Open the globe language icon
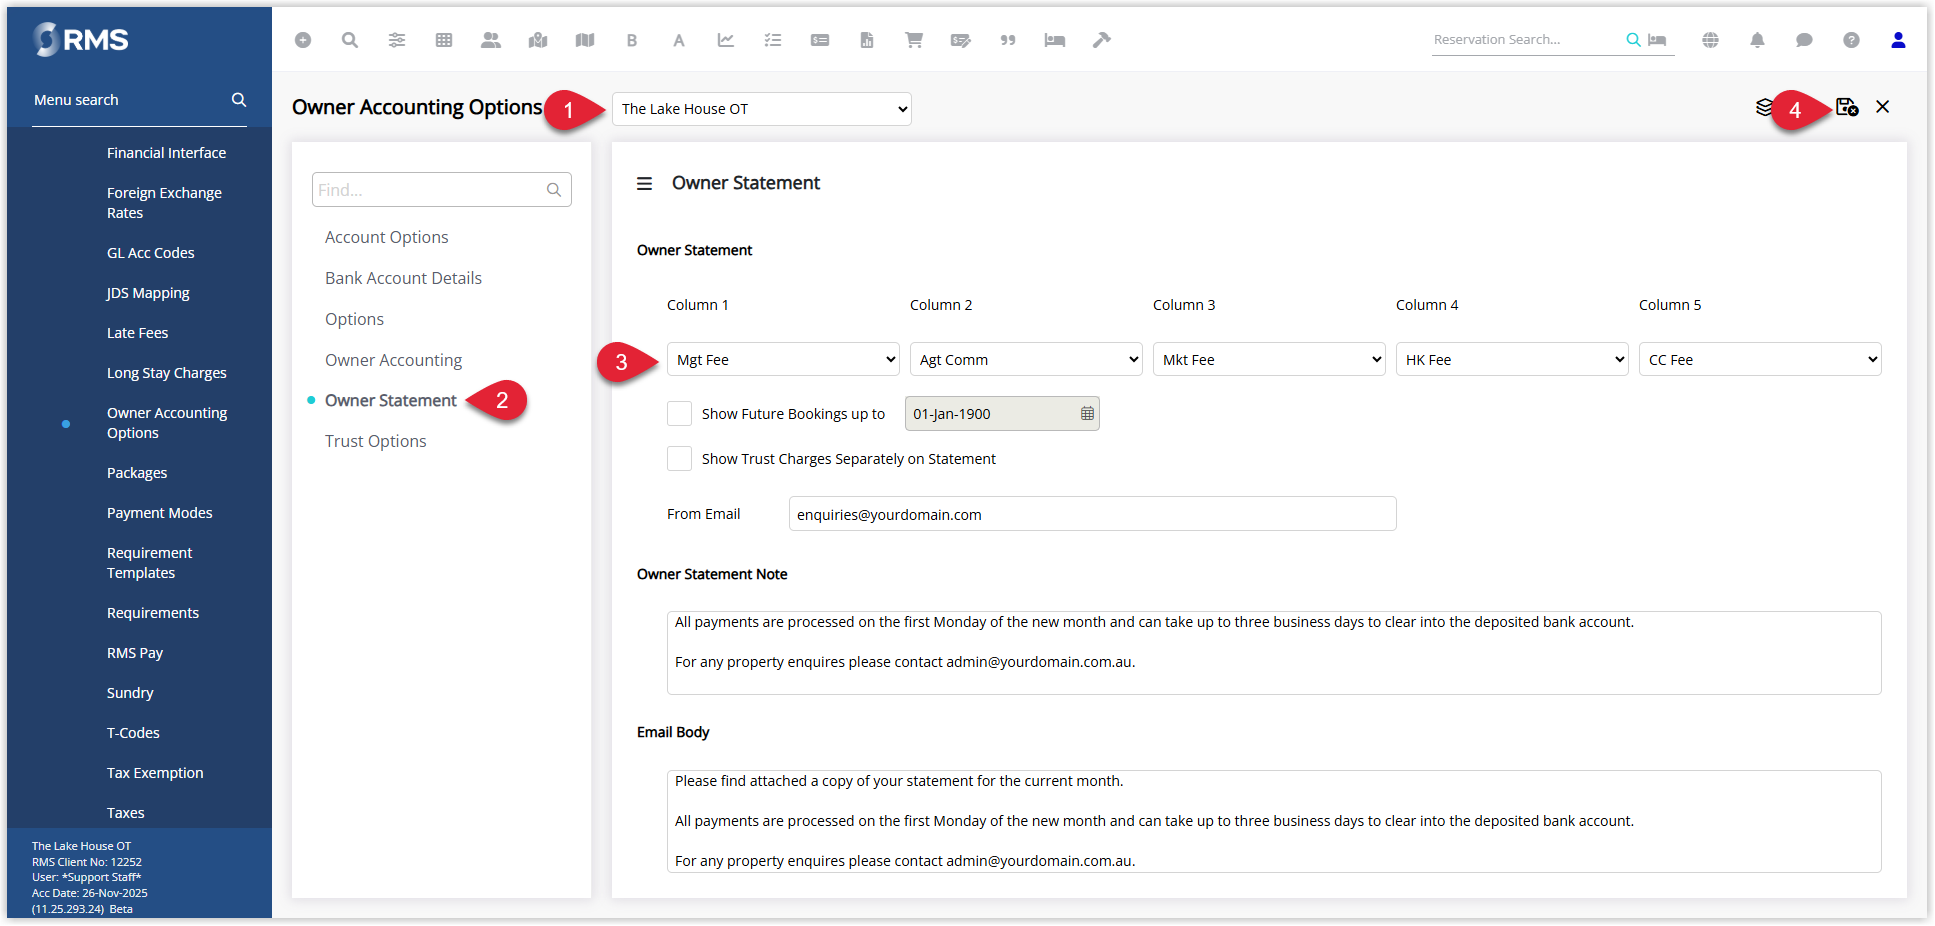 coord(1711,40)
